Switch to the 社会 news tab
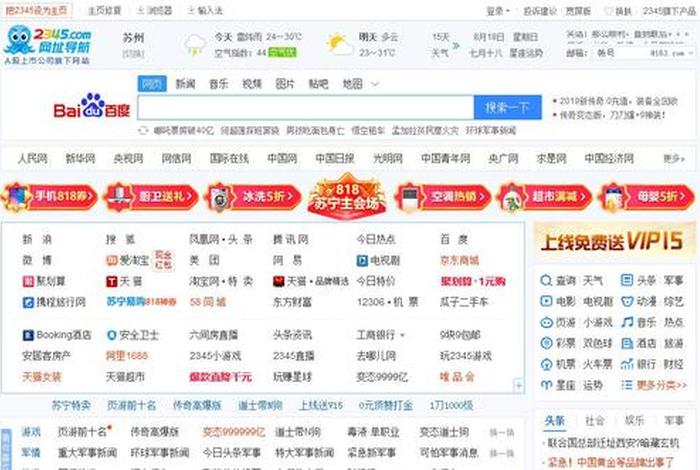The height and width of the screenshot is (470, 700). pos(595,420)
